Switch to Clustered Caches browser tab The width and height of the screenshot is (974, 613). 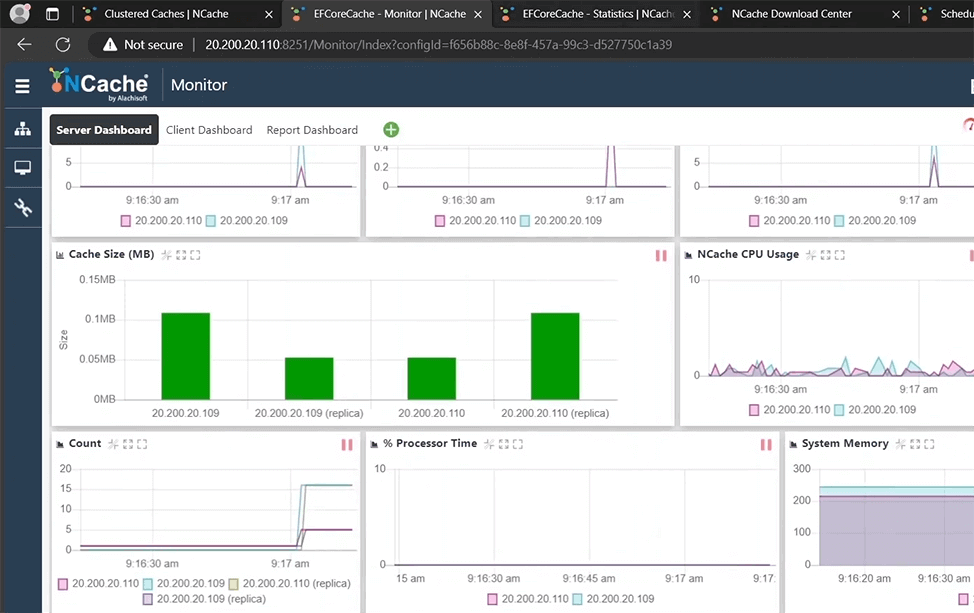pos(166,14)
